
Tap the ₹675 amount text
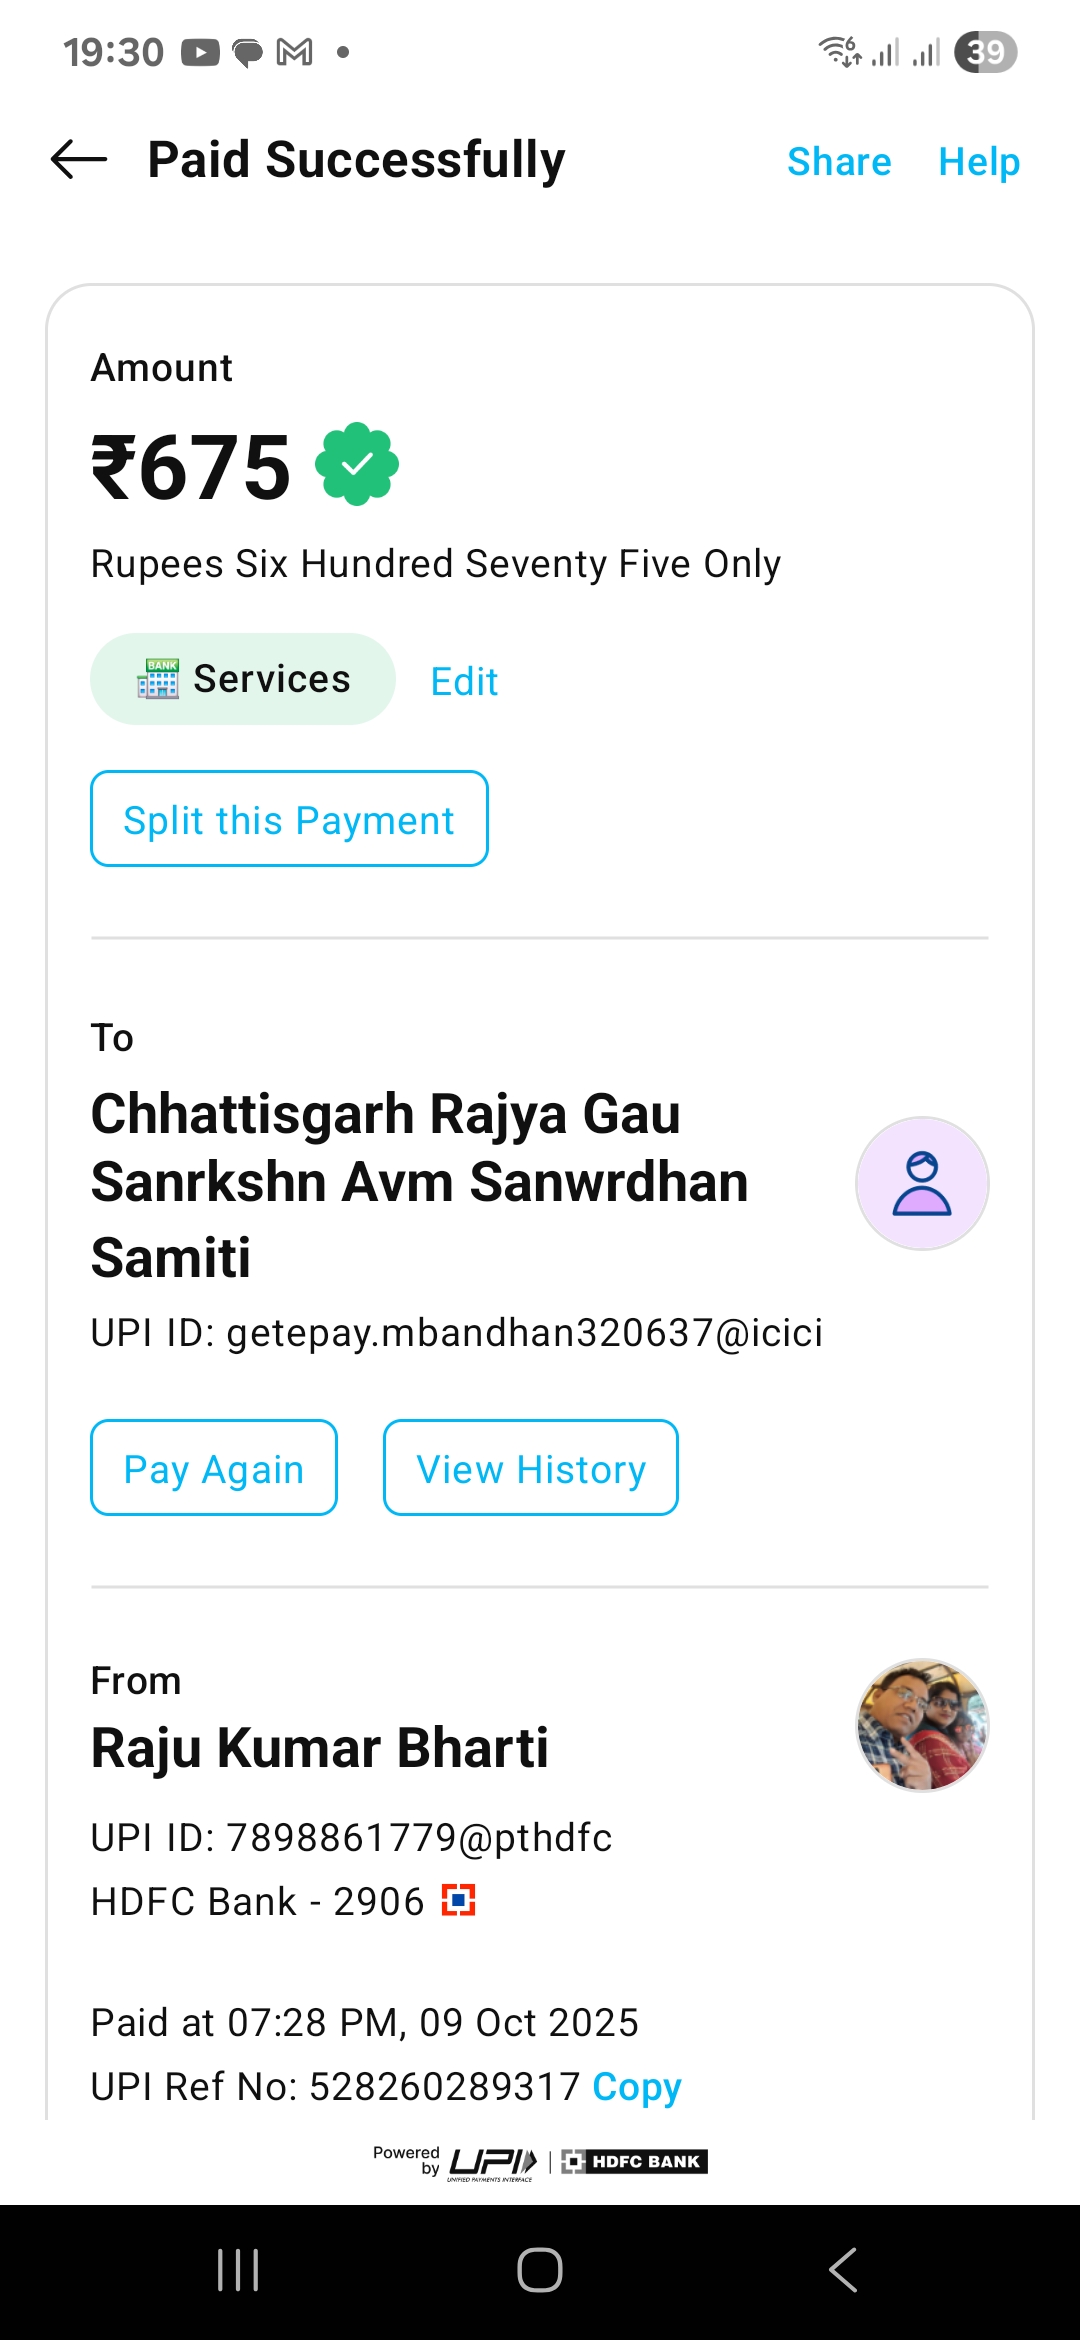click(191, 467)
